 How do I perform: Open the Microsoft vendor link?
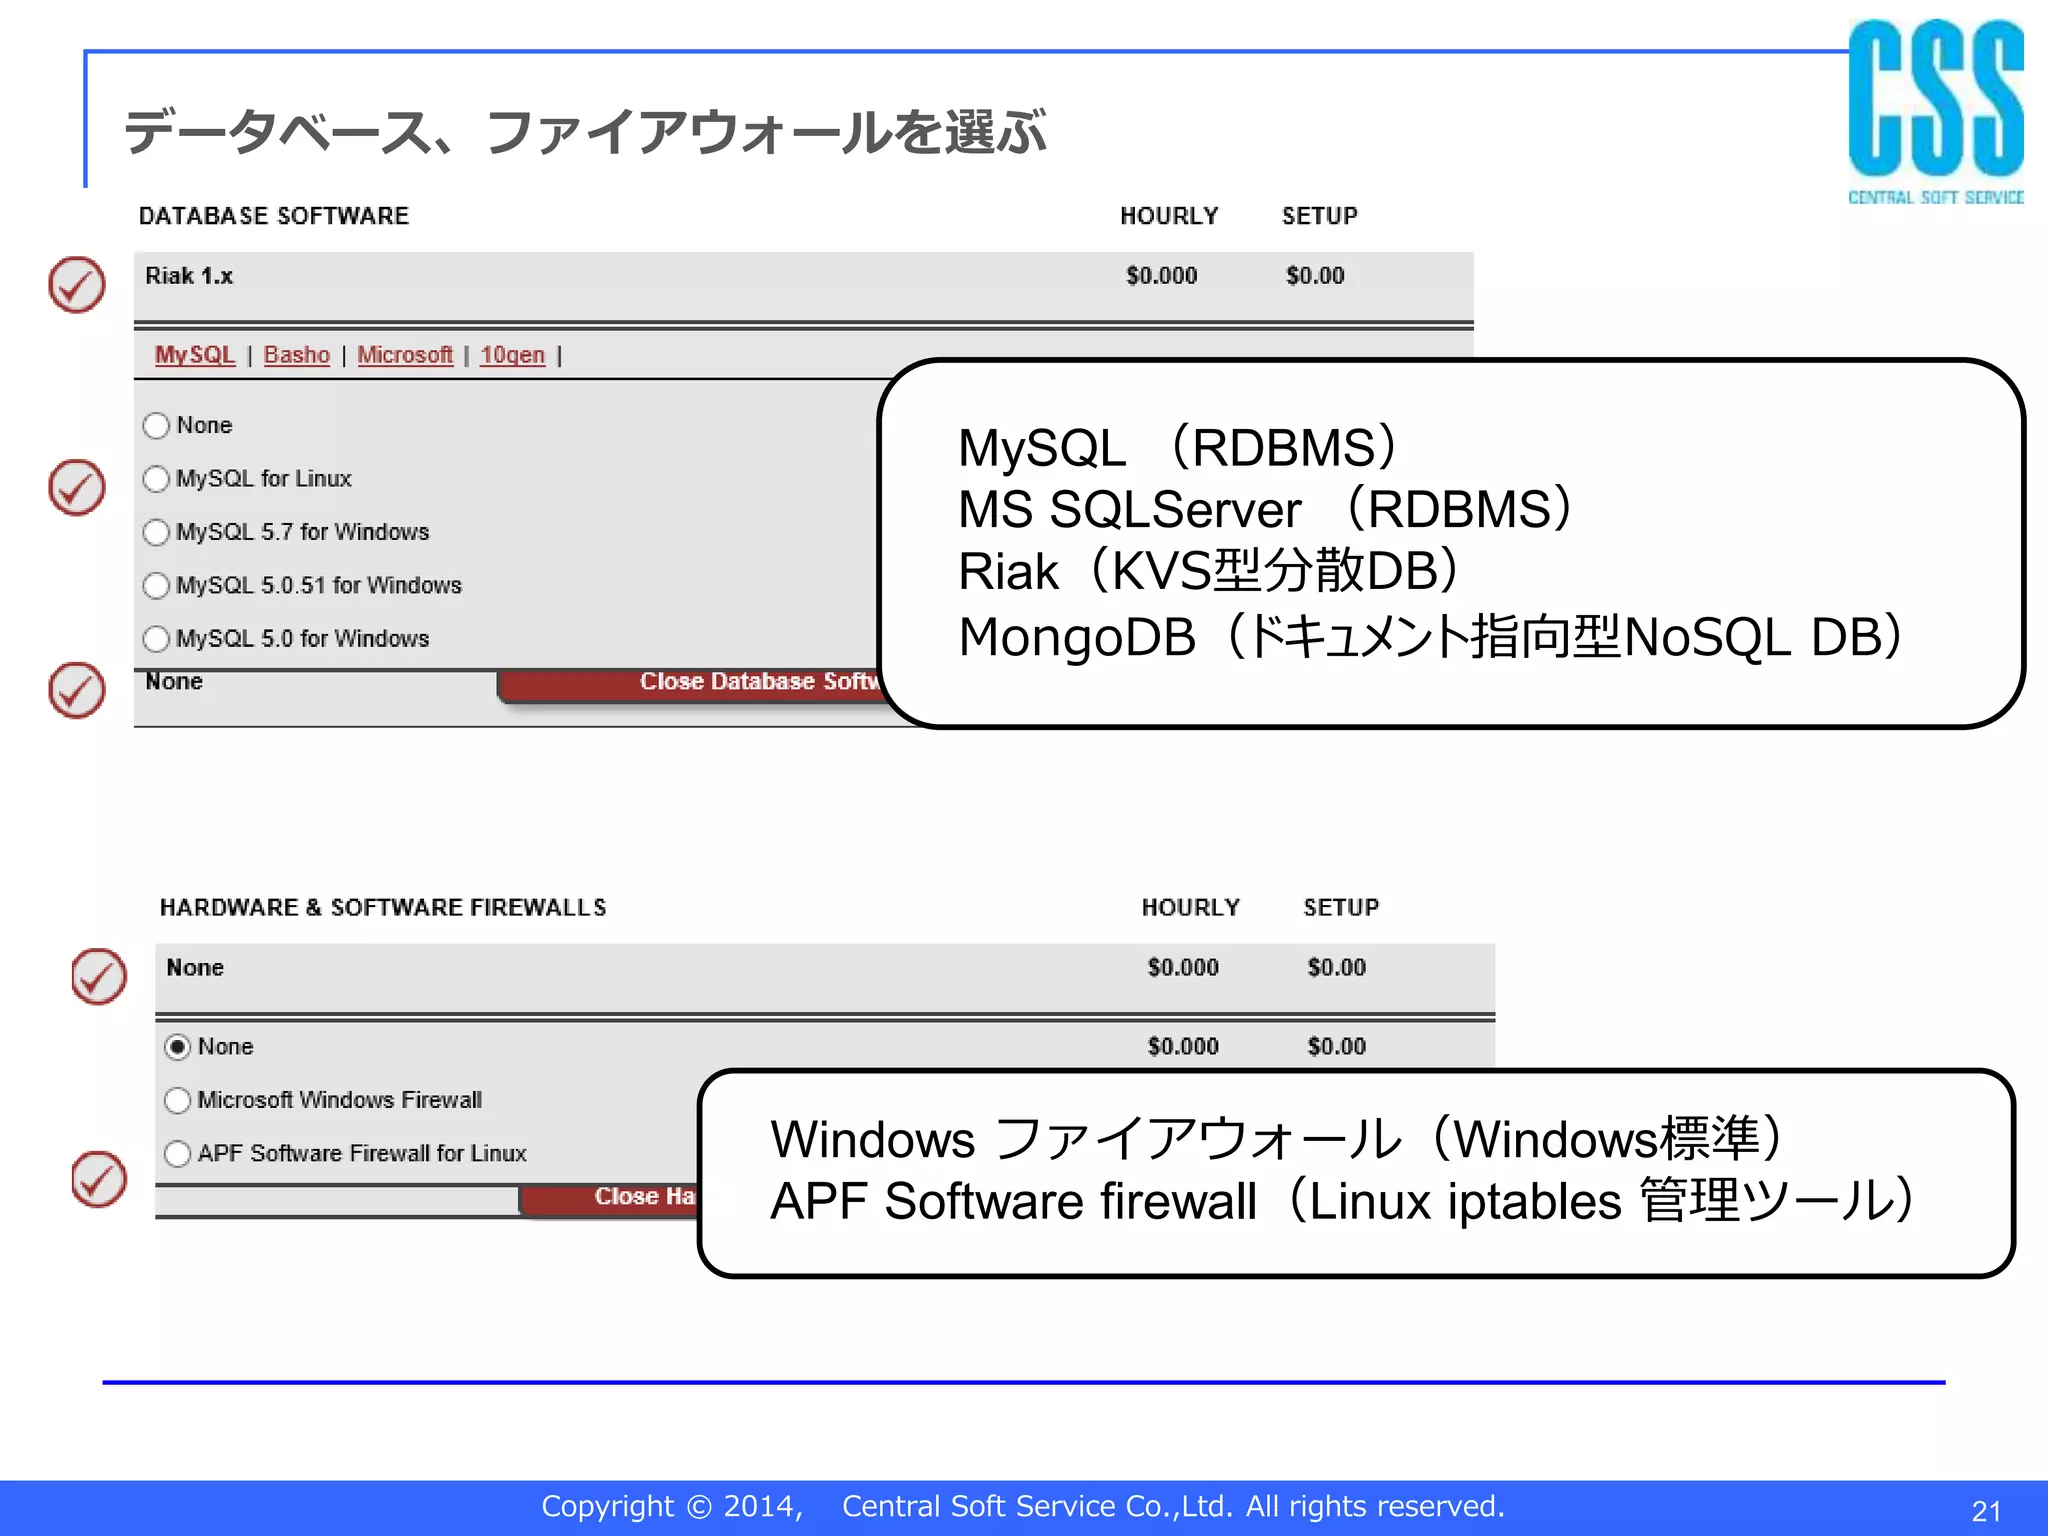click(405, 355)
